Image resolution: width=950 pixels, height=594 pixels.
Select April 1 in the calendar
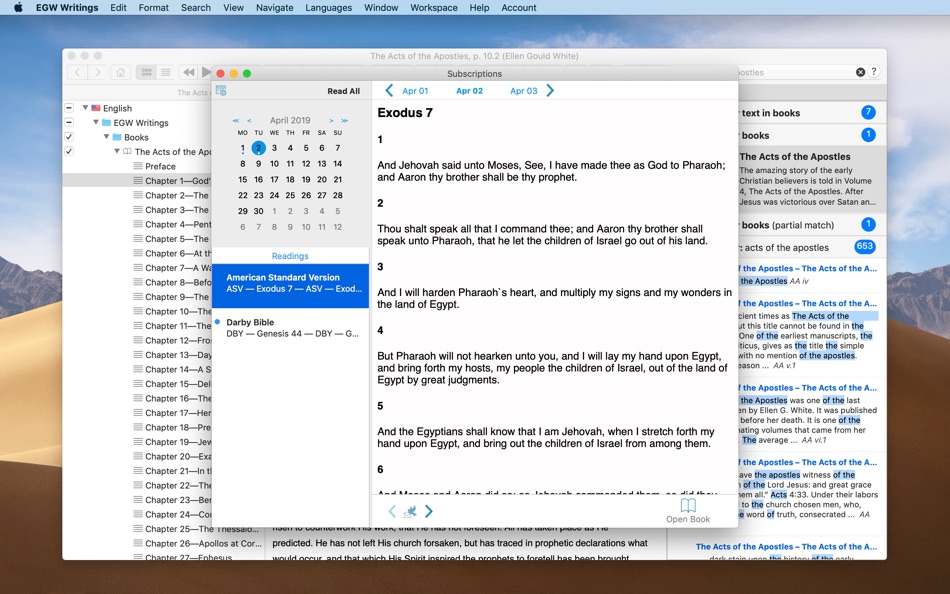click(242, 148)
